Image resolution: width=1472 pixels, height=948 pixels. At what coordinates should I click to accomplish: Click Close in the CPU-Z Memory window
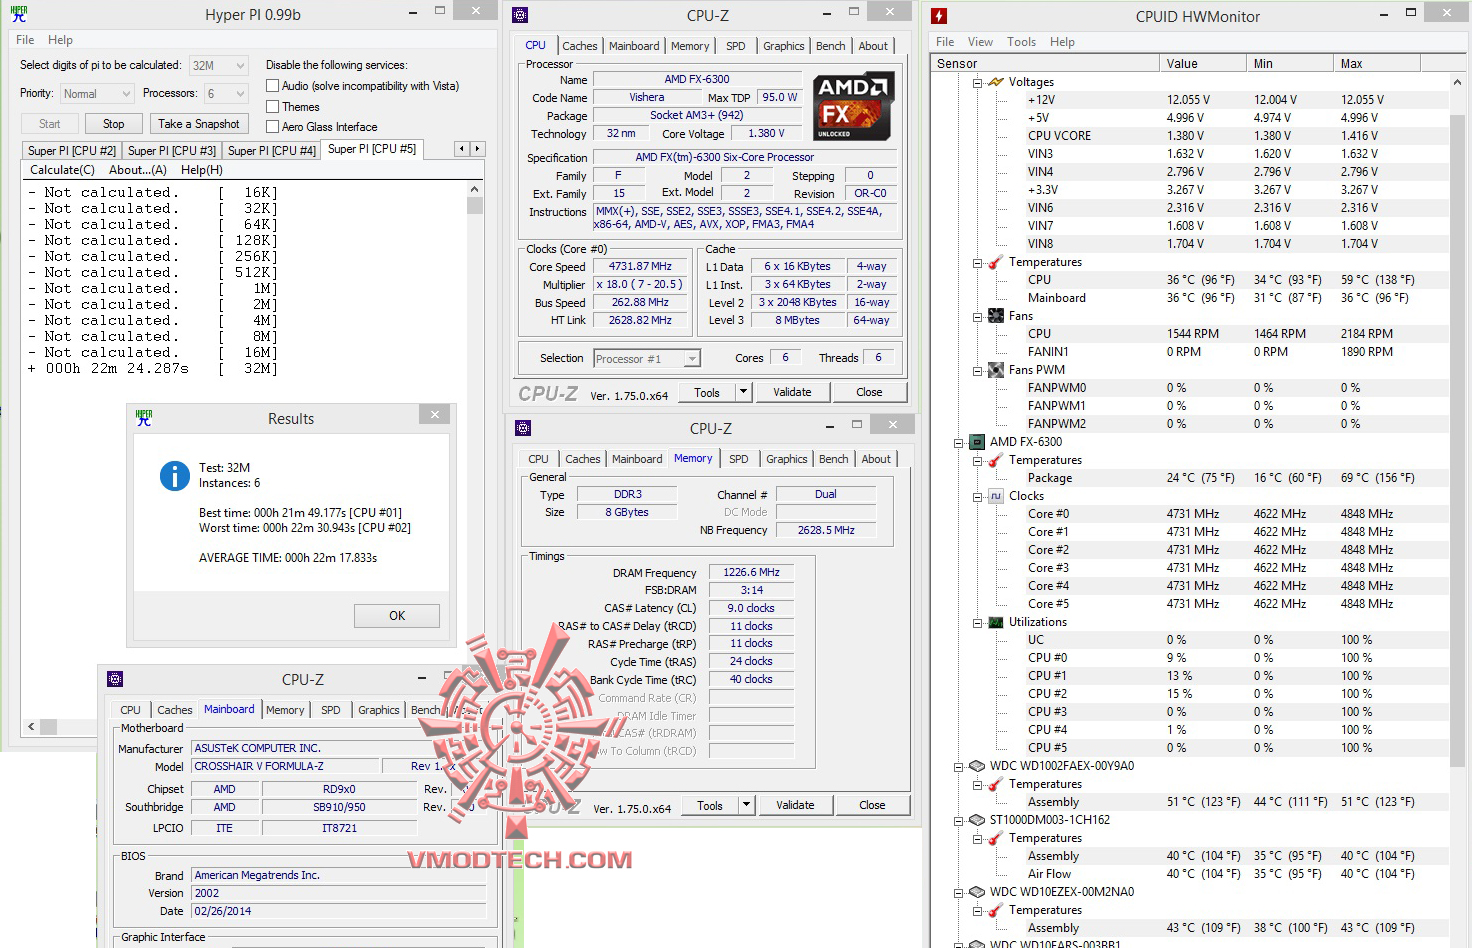[x=872, y=805]
